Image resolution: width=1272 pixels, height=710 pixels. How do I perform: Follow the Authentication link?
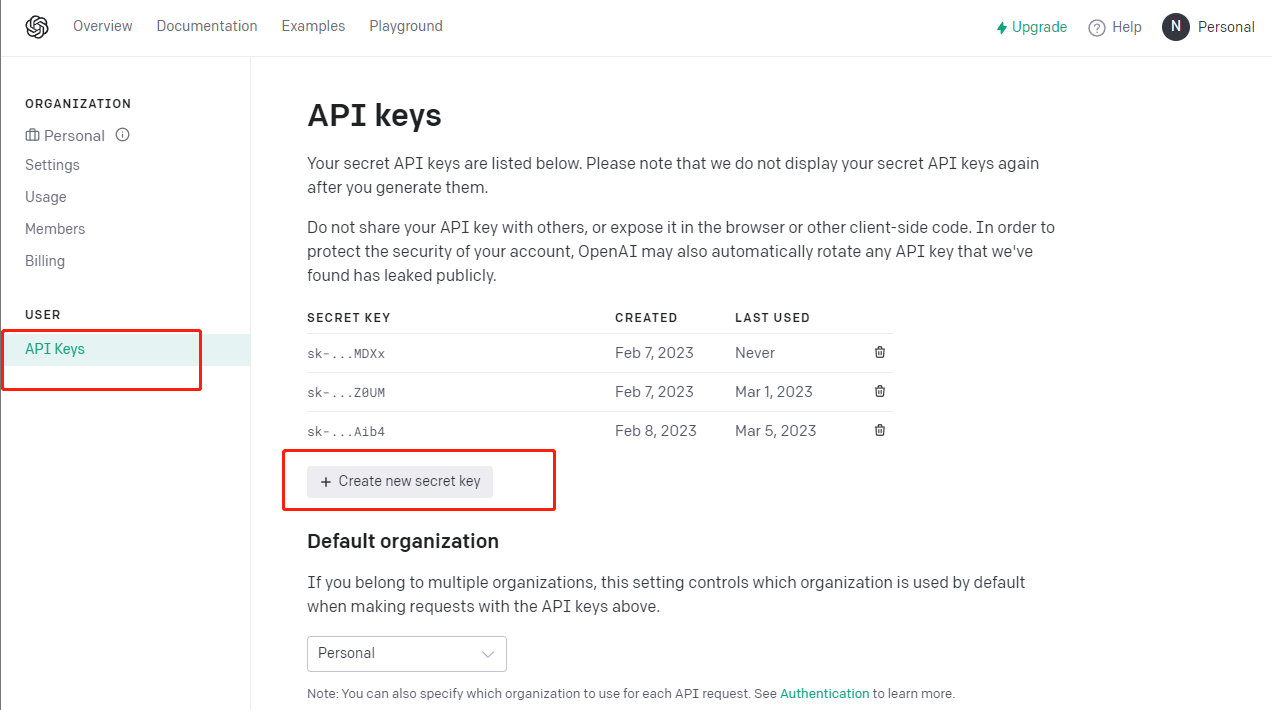click(x=824, y=693)
